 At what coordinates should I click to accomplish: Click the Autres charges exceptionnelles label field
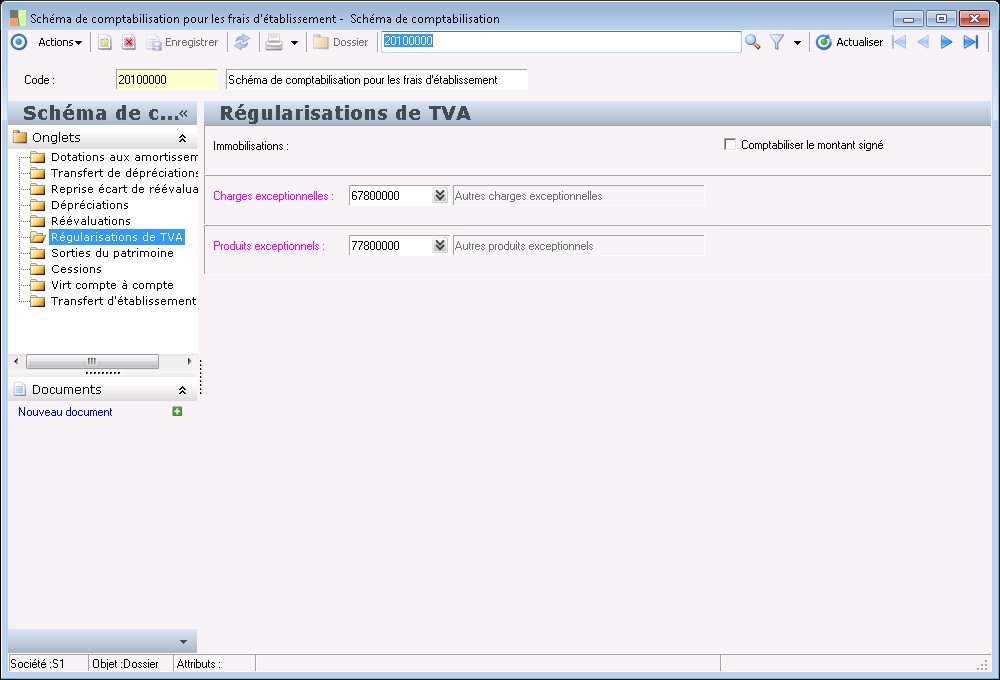578,196
